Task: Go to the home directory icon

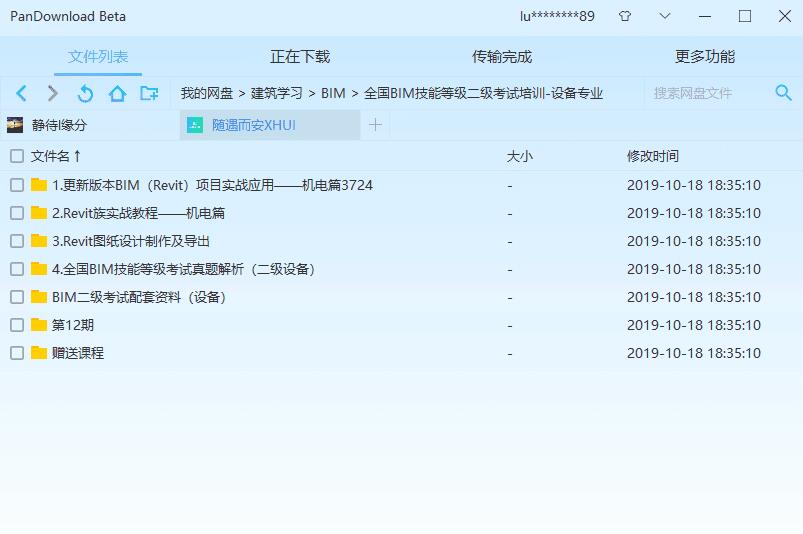Action: tap(117, 93)
